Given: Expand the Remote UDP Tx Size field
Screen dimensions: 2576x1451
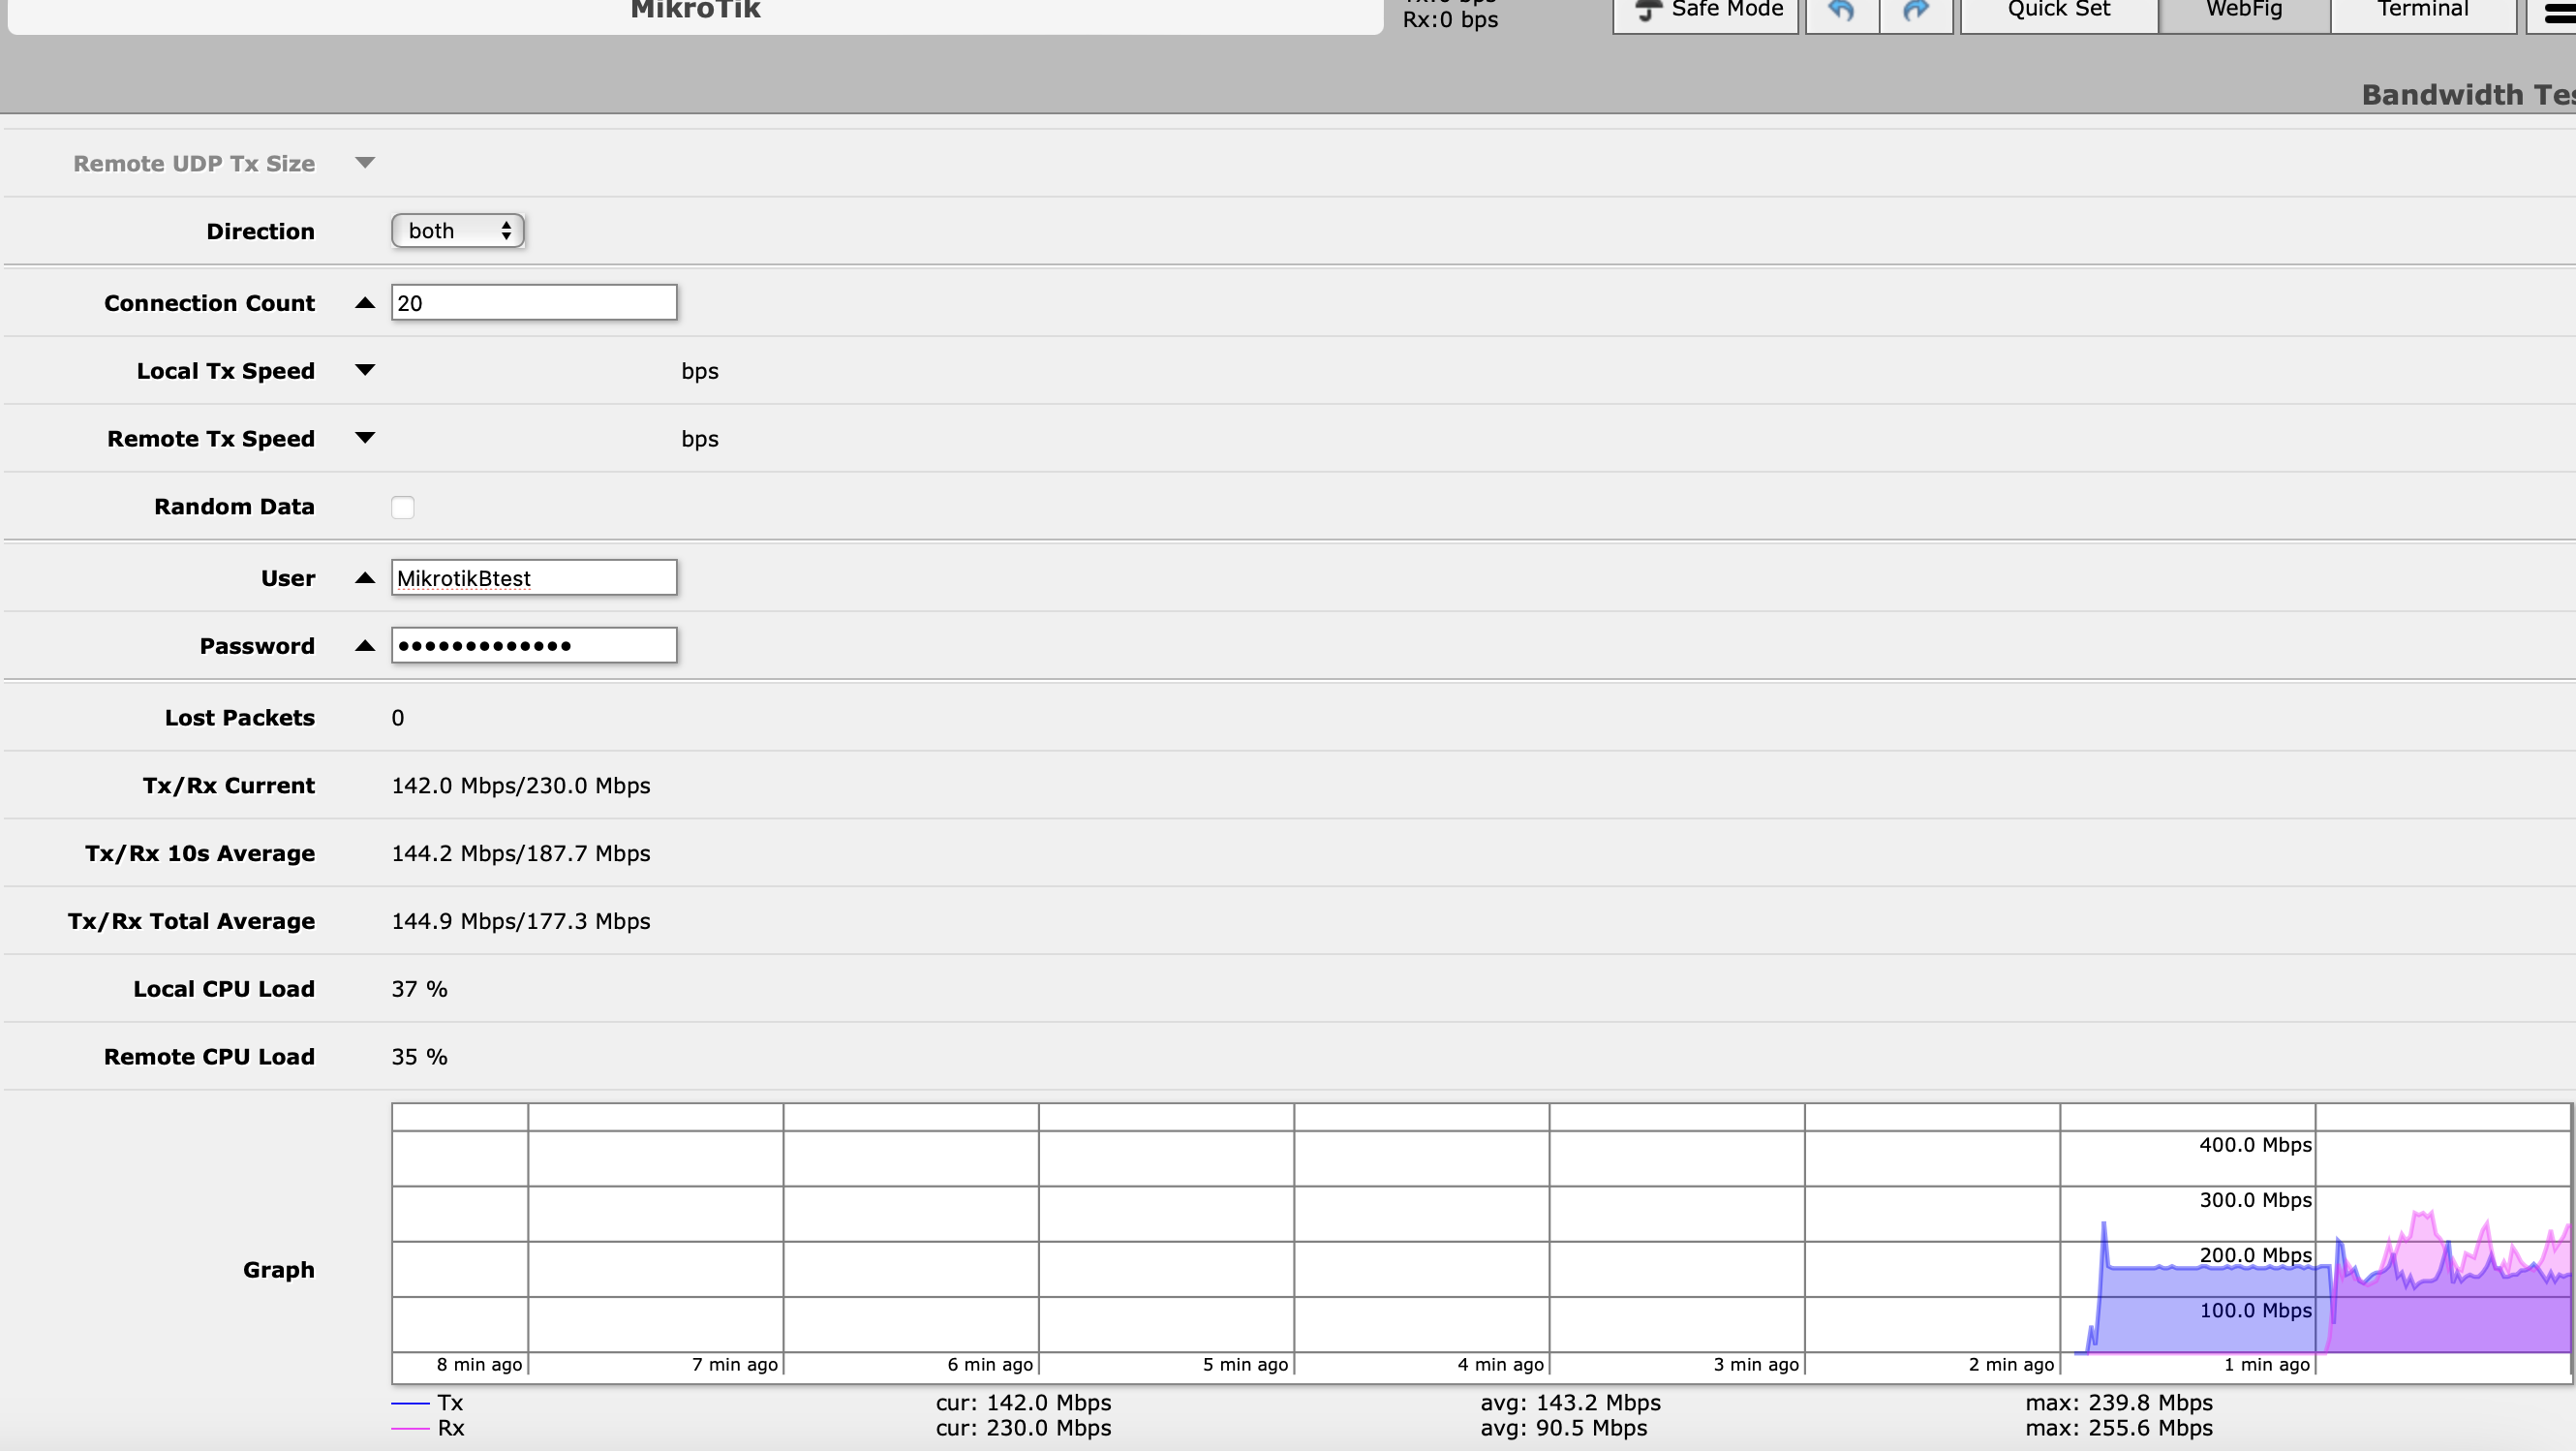Looking at the screenshot, I should (x=365, y=163).
